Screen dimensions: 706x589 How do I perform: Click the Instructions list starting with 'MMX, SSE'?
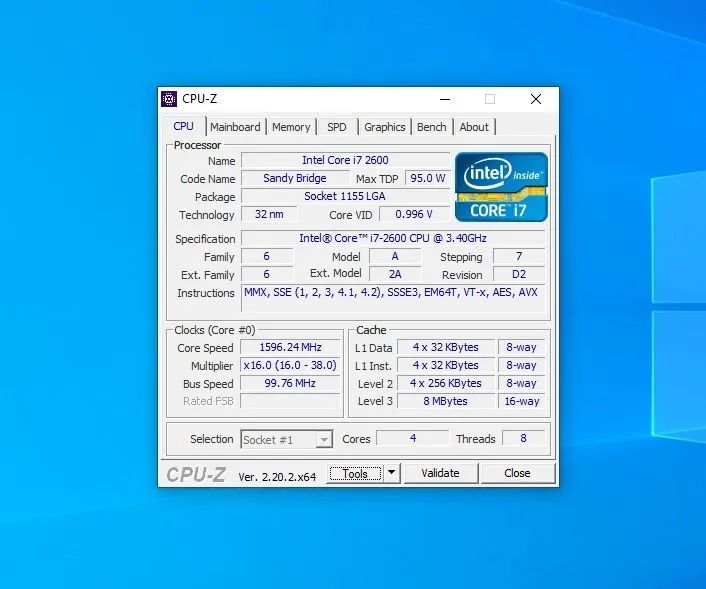tap(393, 298)
